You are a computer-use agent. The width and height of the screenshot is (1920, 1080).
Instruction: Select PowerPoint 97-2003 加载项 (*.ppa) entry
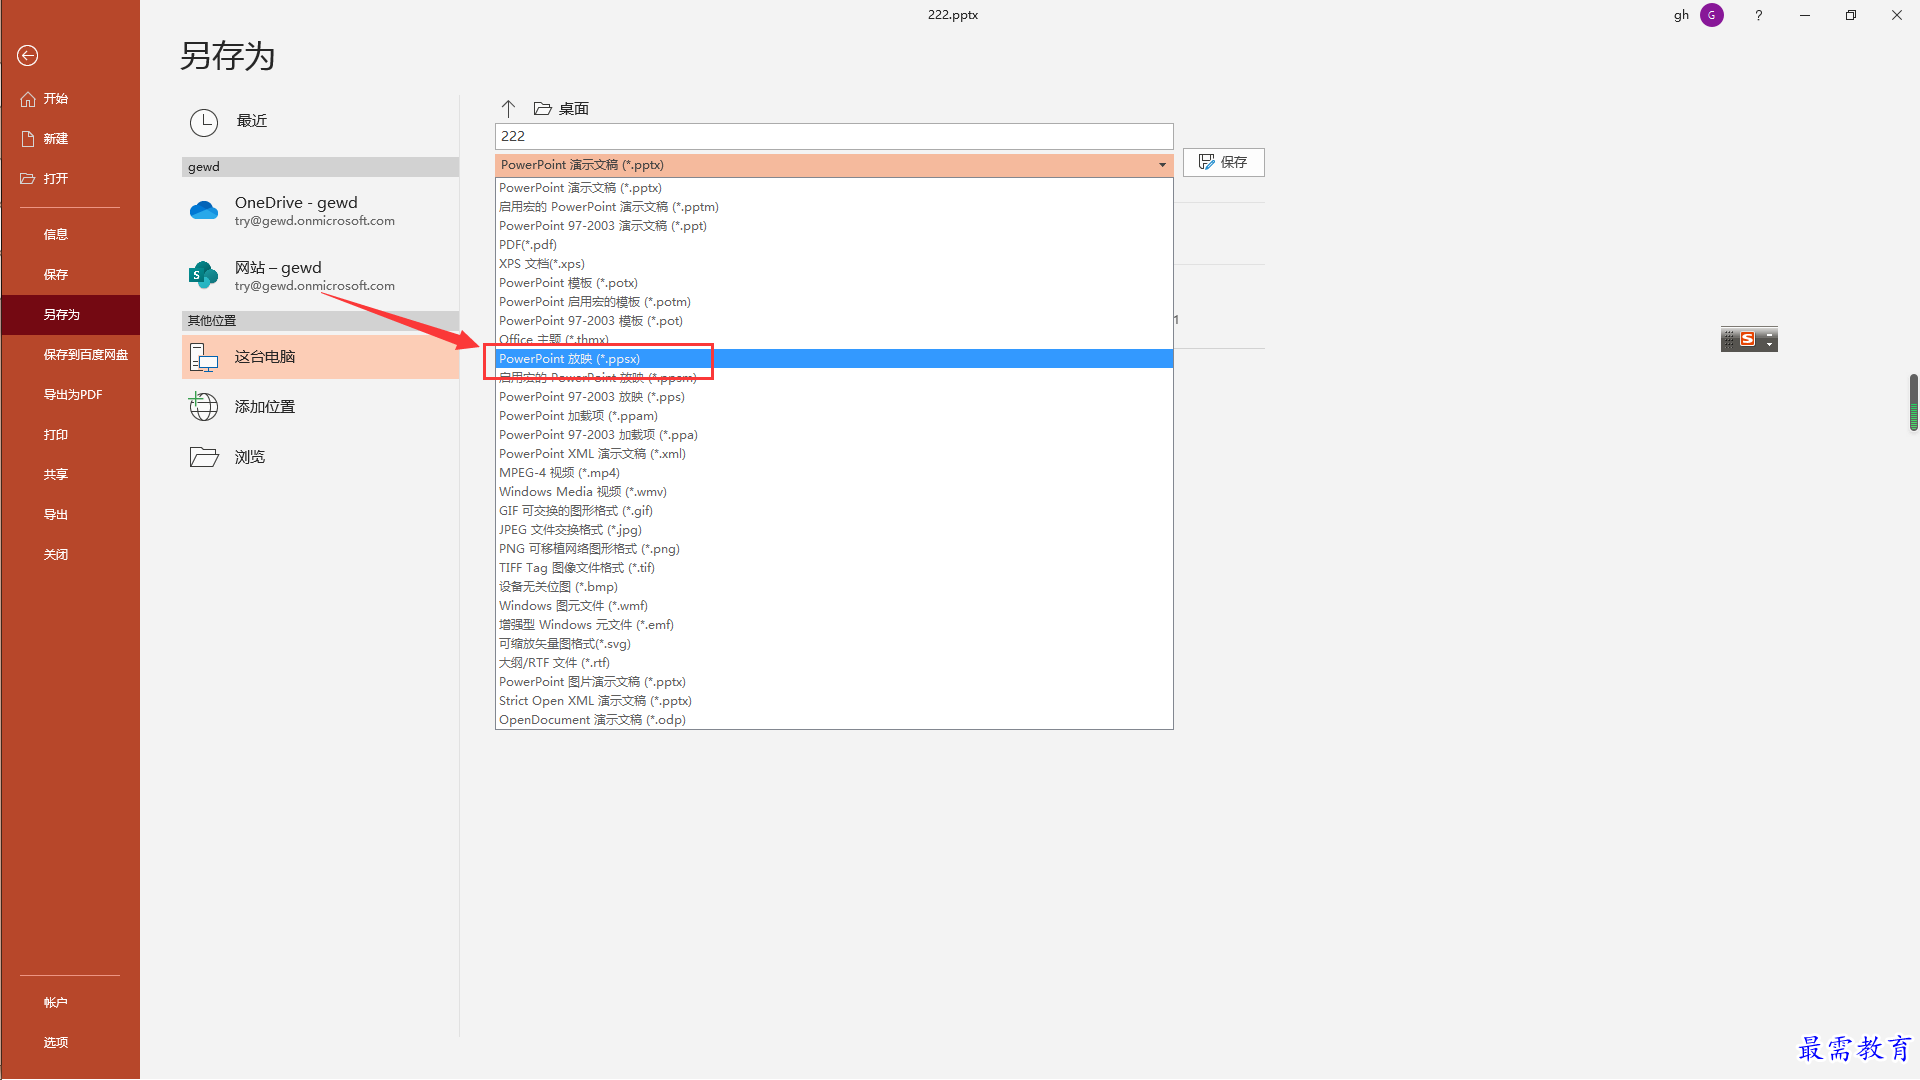coord(834,435)
